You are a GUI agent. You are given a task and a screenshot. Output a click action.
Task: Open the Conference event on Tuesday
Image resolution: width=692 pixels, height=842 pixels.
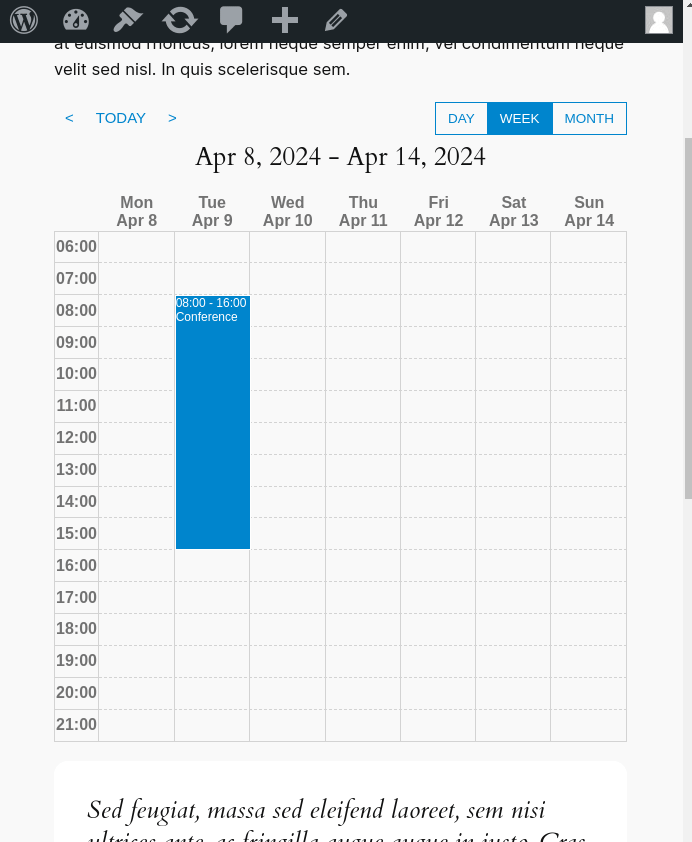[213, 422]
